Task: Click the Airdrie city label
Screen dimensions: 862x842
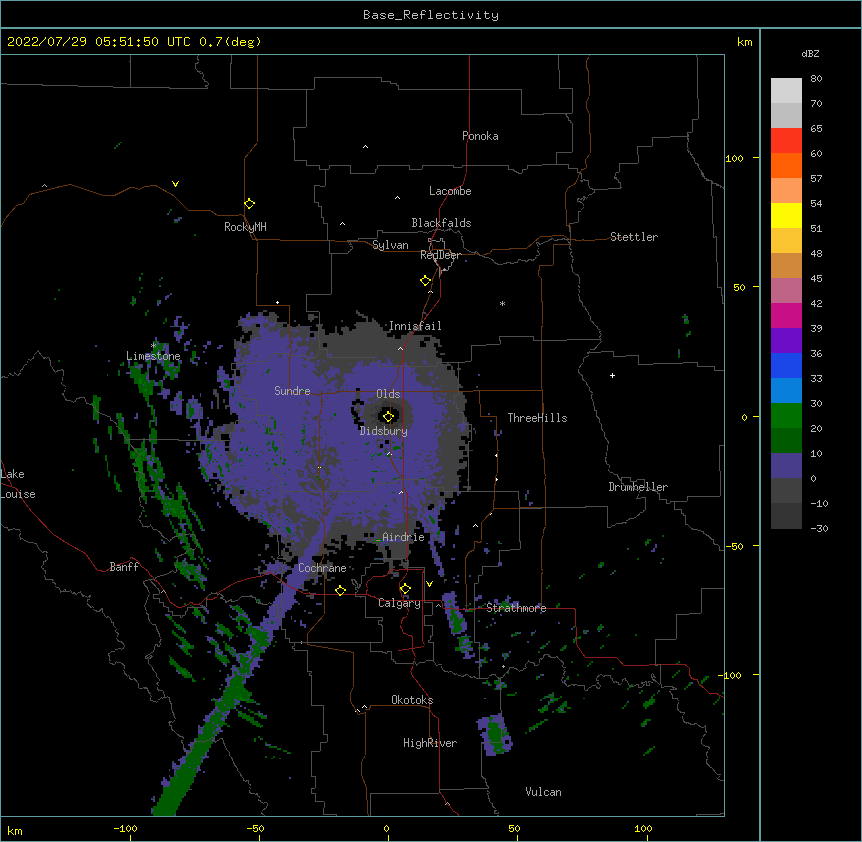Action: coord(404,537)
